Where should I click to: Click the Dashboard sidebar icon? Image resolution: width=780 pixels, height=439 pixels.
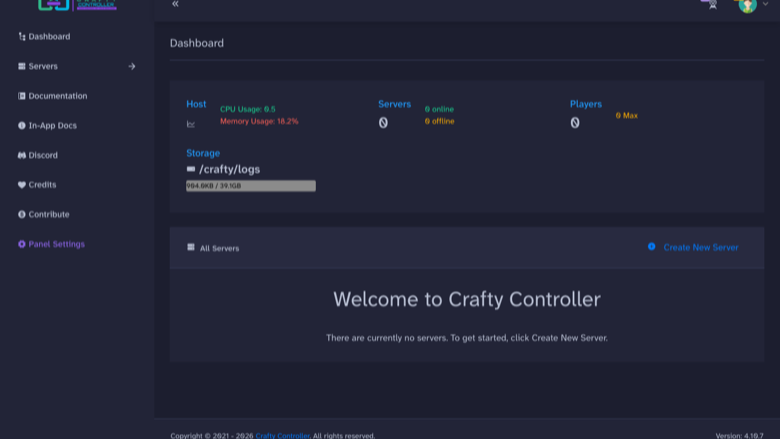click(22, 36)
